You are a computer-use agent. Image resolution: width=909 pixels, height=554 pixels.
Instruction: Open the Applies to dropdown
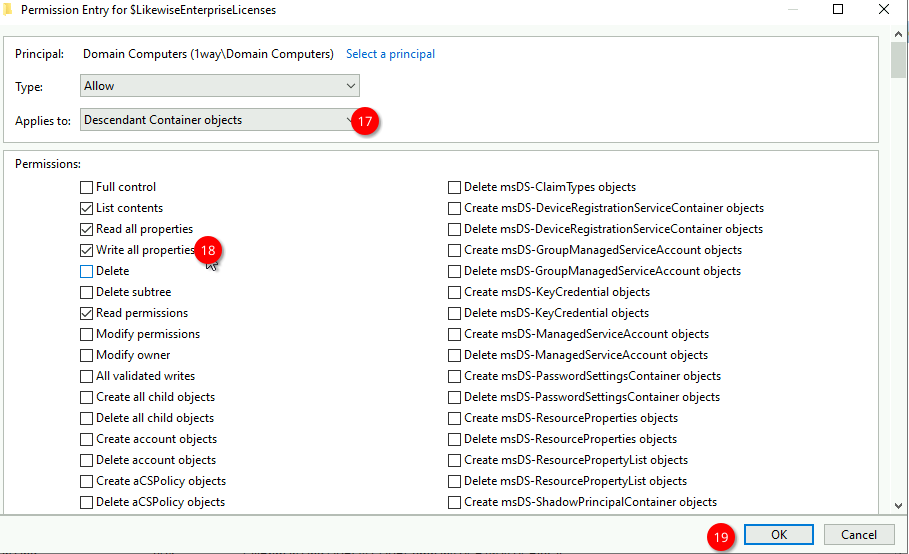(220, 120)
